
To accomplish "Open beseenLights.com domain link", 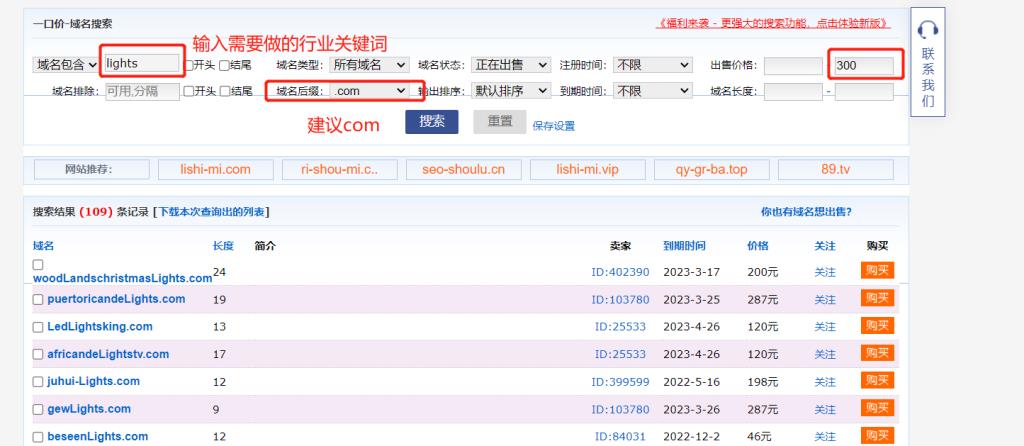I will coord(97,436).
